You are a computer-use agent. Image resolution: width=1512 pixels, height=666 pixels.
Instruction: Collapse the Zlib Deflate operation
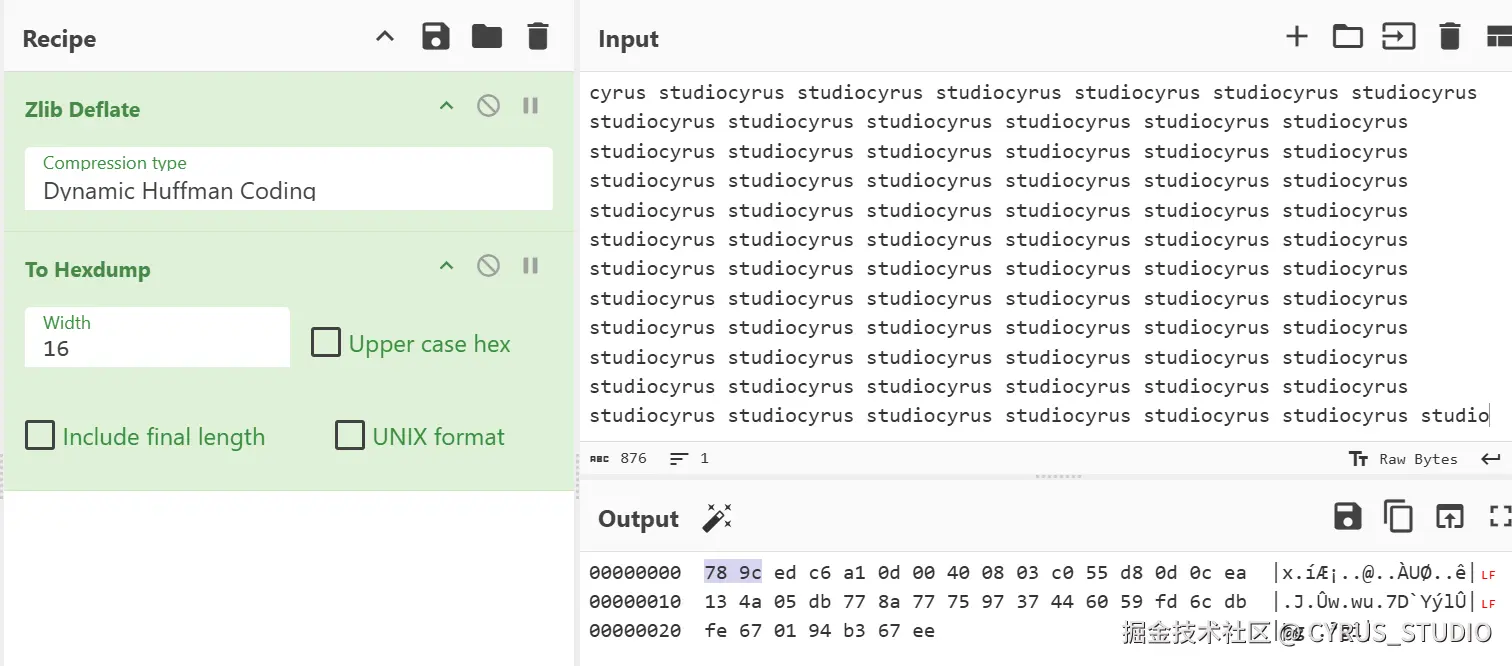[x=447, y=106]
